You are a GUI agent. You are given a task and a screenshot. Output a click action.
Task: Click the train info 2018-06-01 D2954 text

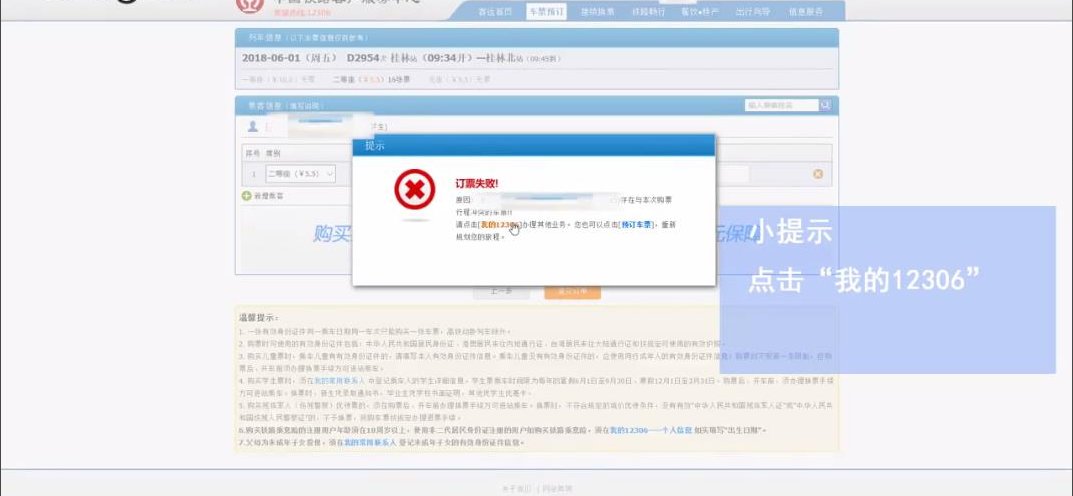[401, 59]
